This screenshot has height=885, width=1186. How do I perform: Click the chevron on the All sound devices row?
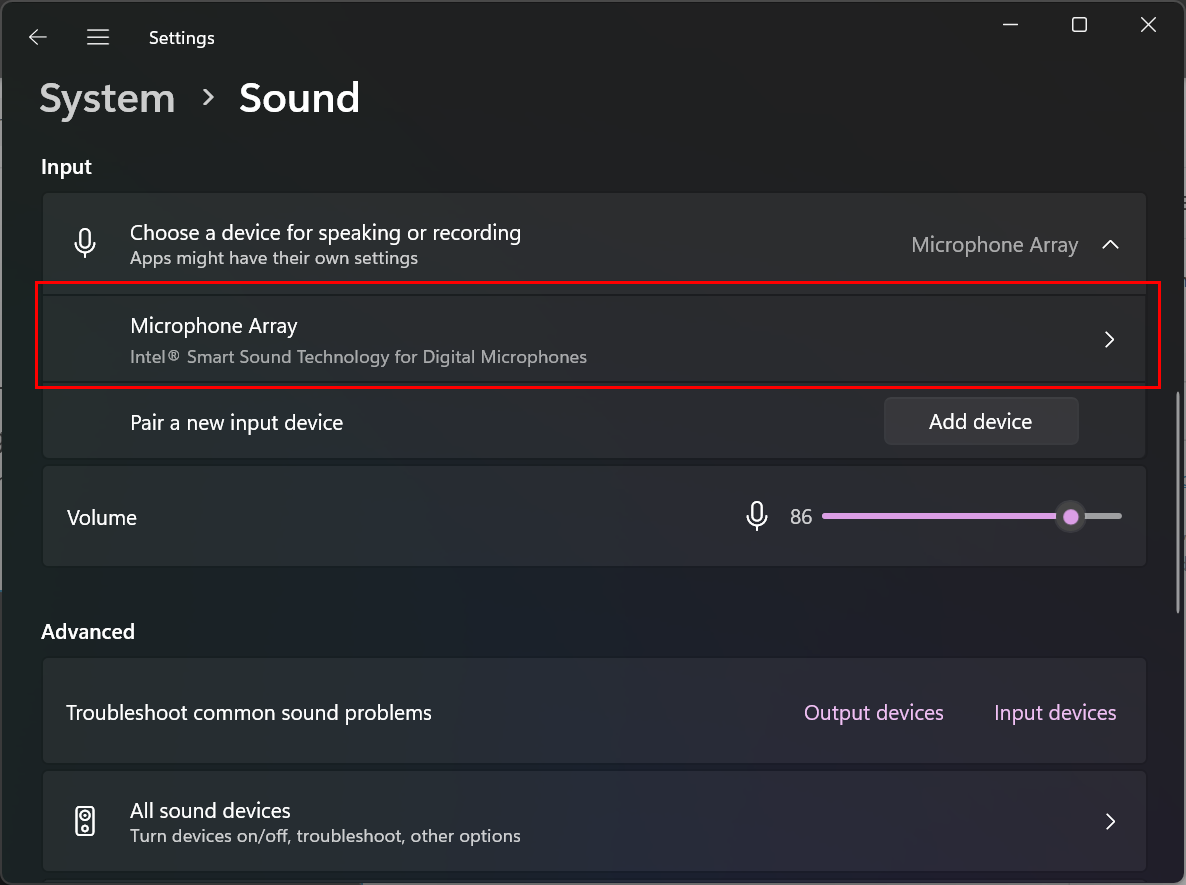[x=1110, y=821]
